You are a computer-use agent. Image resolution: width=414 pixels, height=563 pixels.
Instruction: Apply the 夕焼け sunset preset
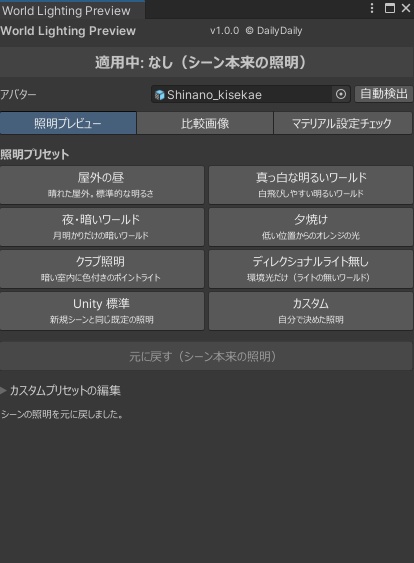[311, 227]
